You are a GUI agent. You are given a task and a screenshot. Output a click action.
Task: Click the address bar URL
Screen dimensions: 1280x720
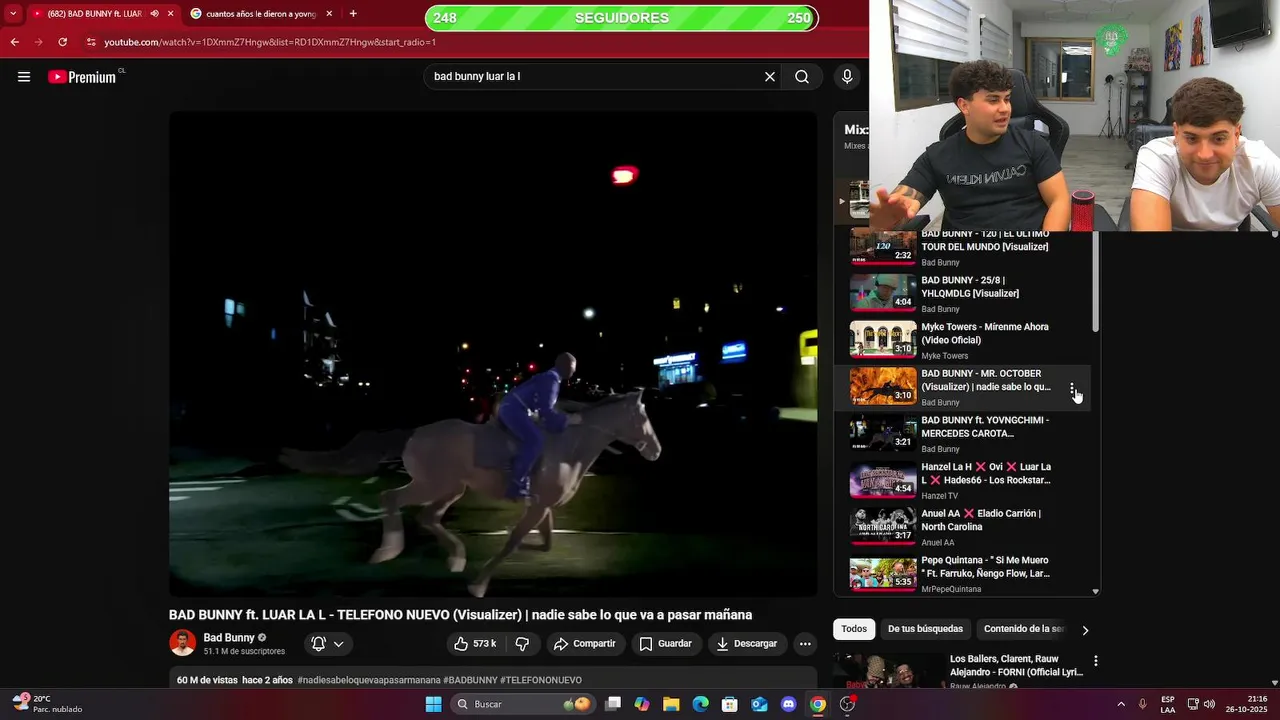(270, 42)
